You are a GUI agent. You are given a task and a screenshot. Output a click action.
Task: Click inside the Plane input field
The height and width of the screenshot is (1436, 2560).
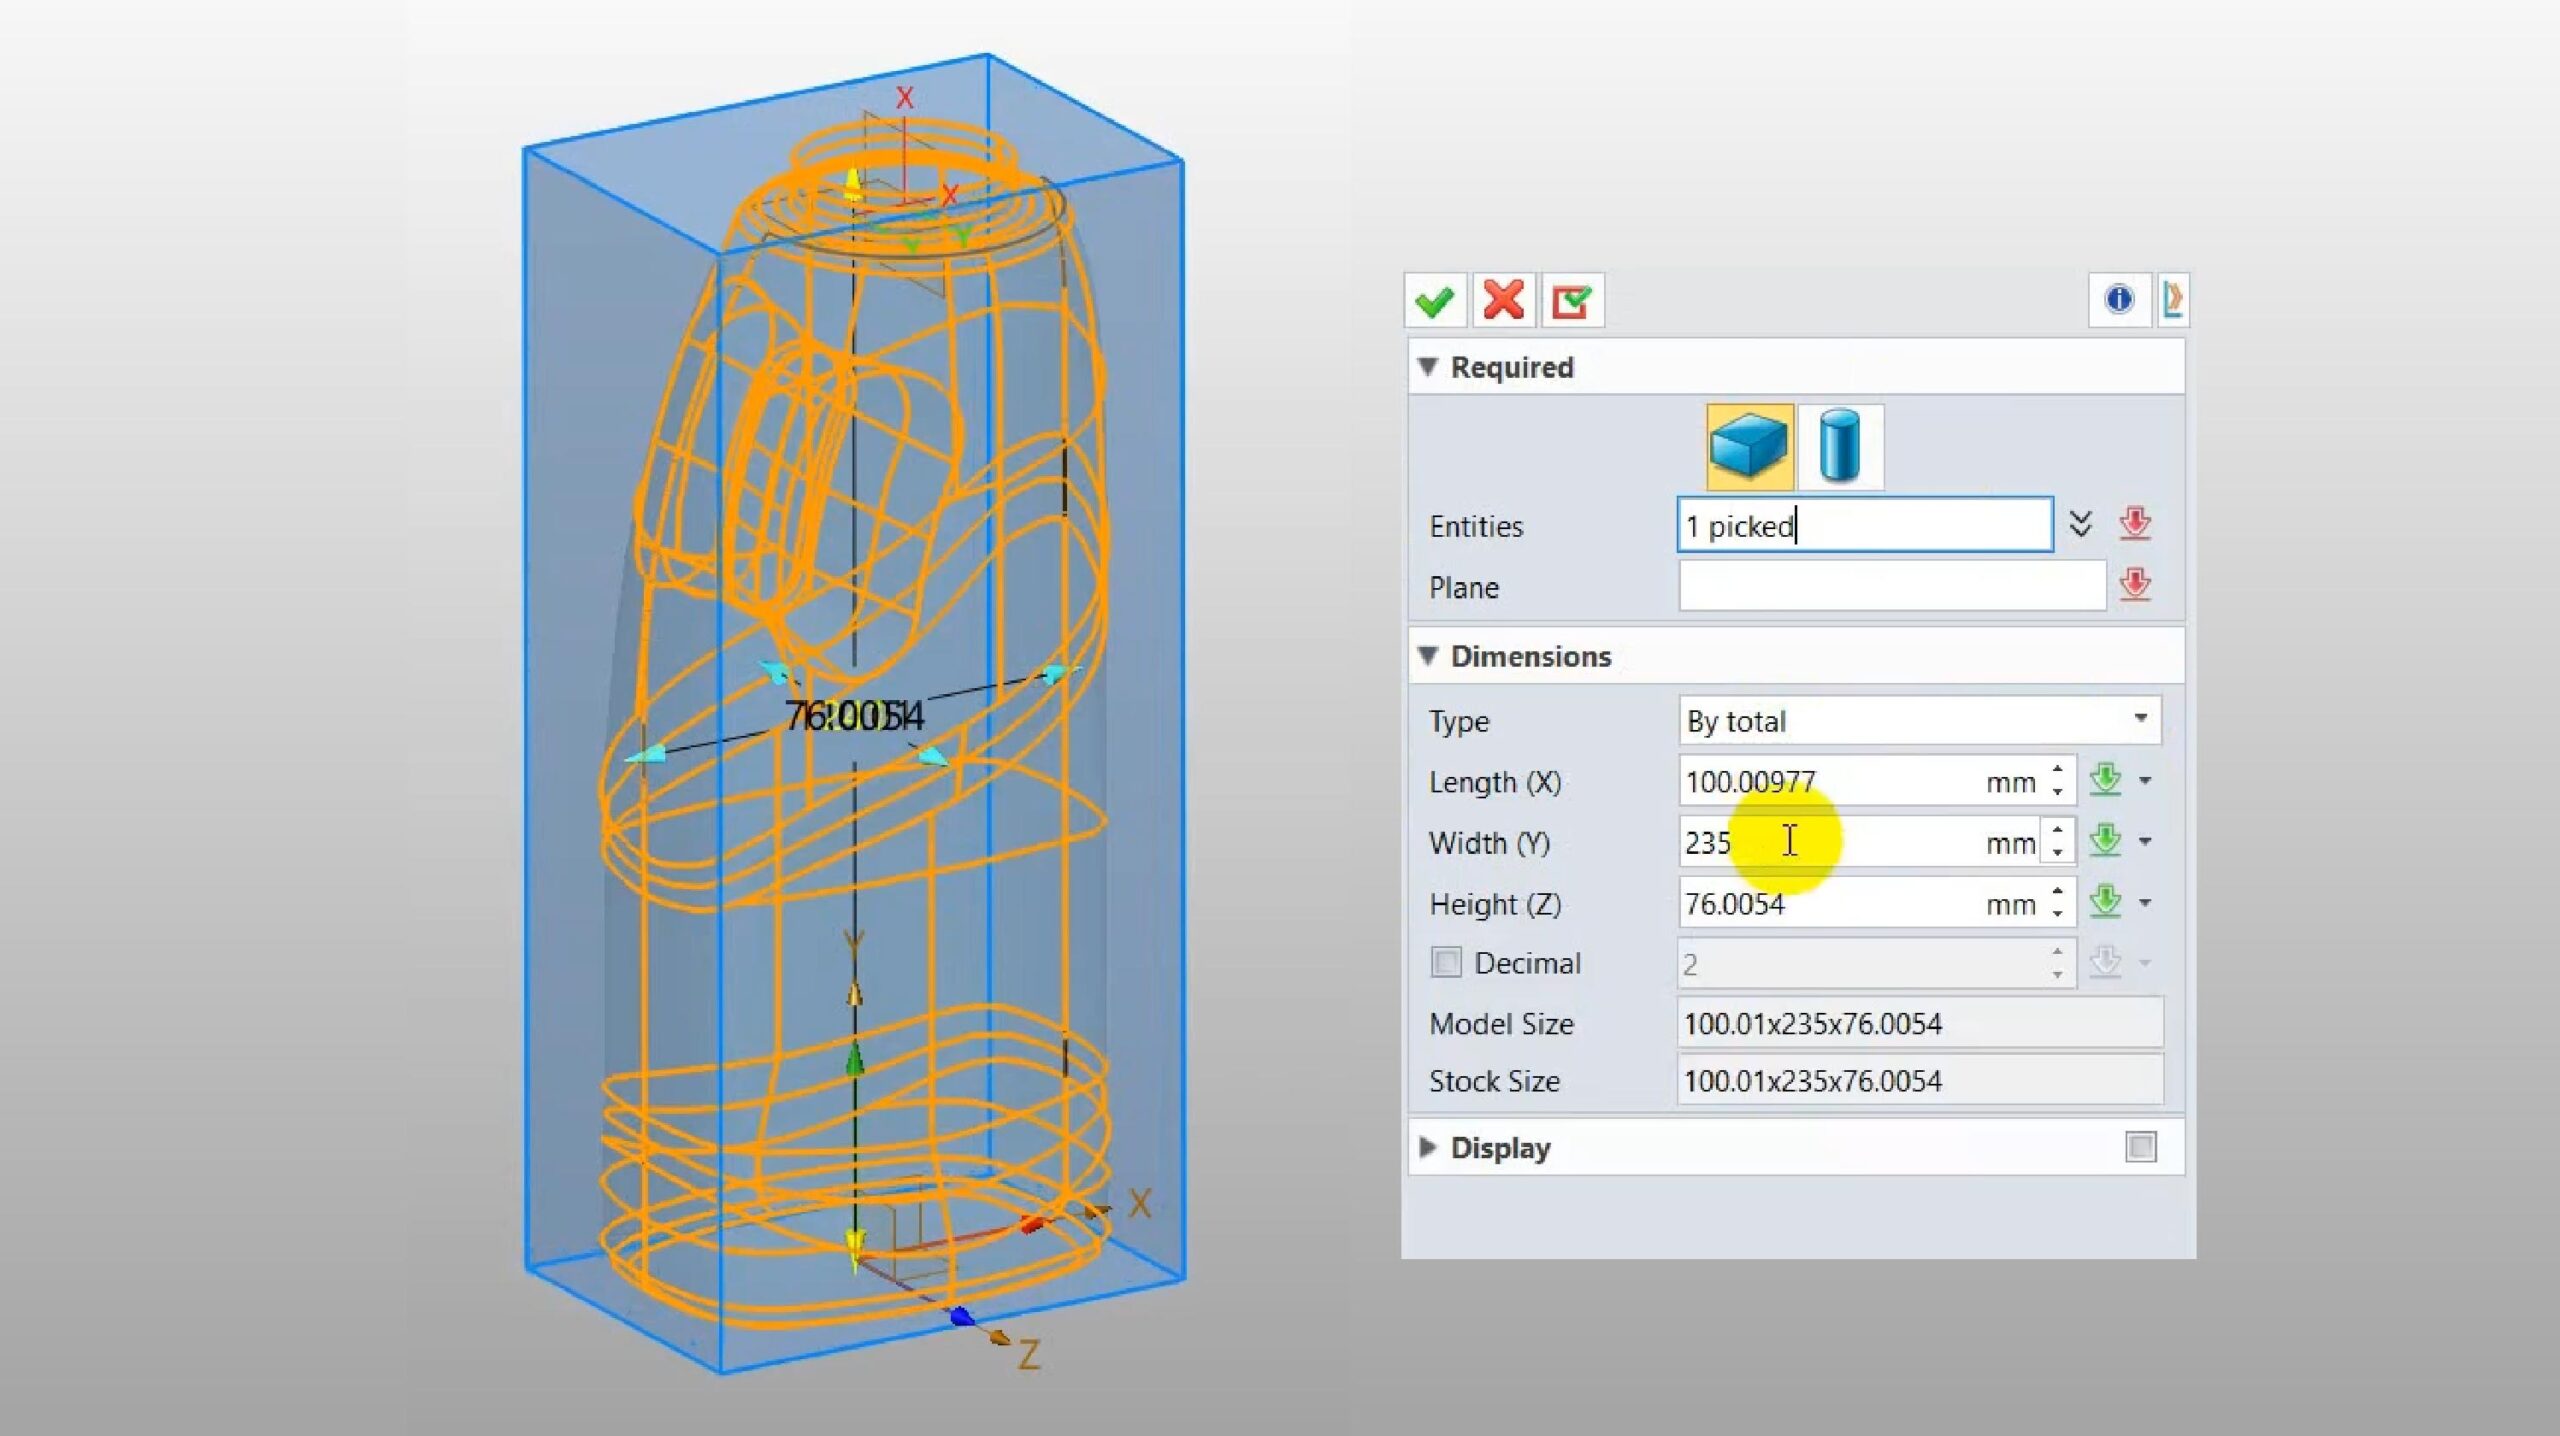point(1890,586)
